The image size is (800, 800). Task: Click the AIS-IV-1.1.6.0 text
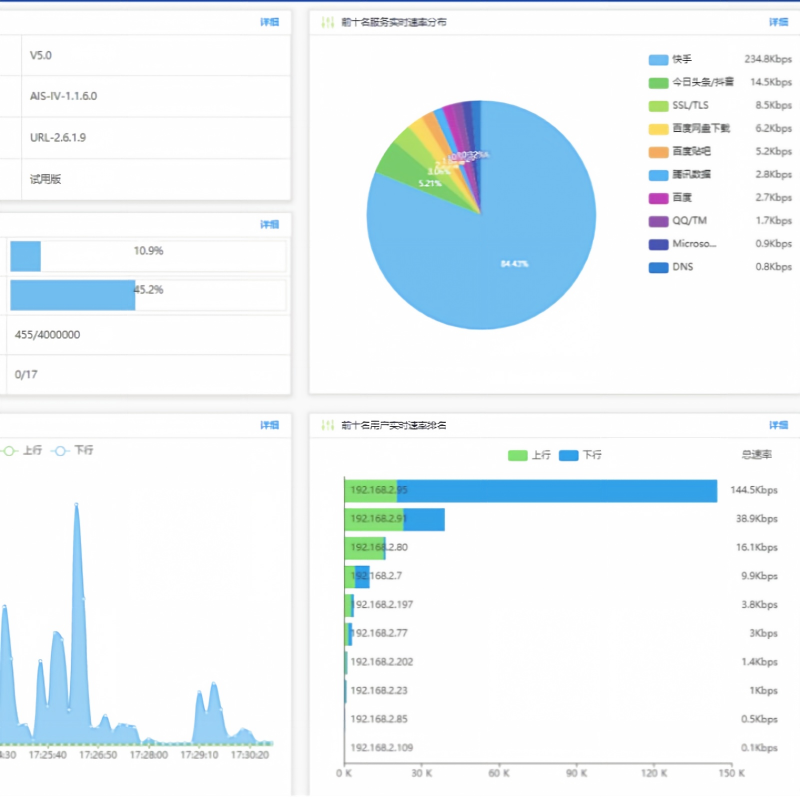pyautogui.click(x=63, y=96)
